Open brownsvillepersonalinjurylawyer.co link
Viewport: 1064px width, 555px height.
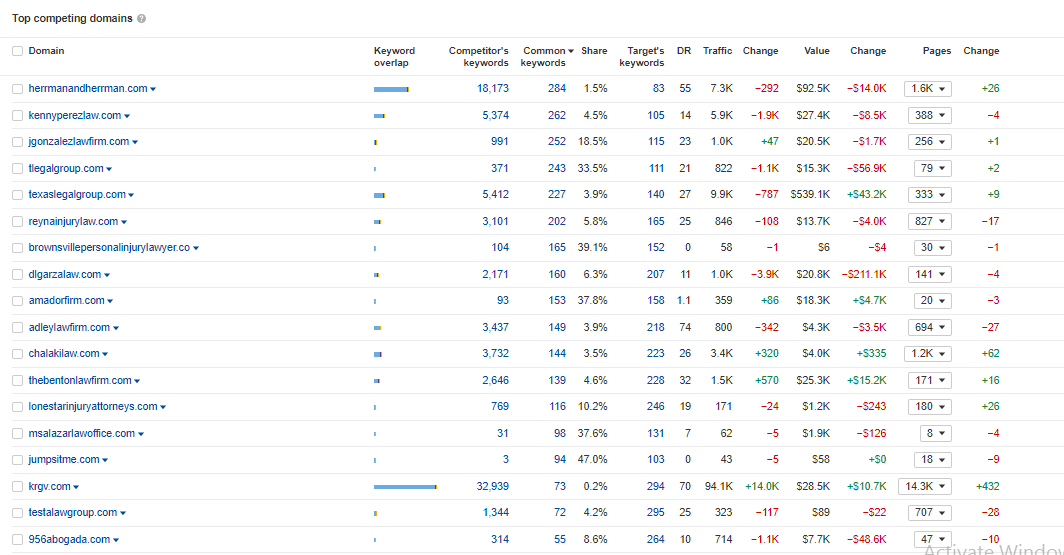pos(109,247)
